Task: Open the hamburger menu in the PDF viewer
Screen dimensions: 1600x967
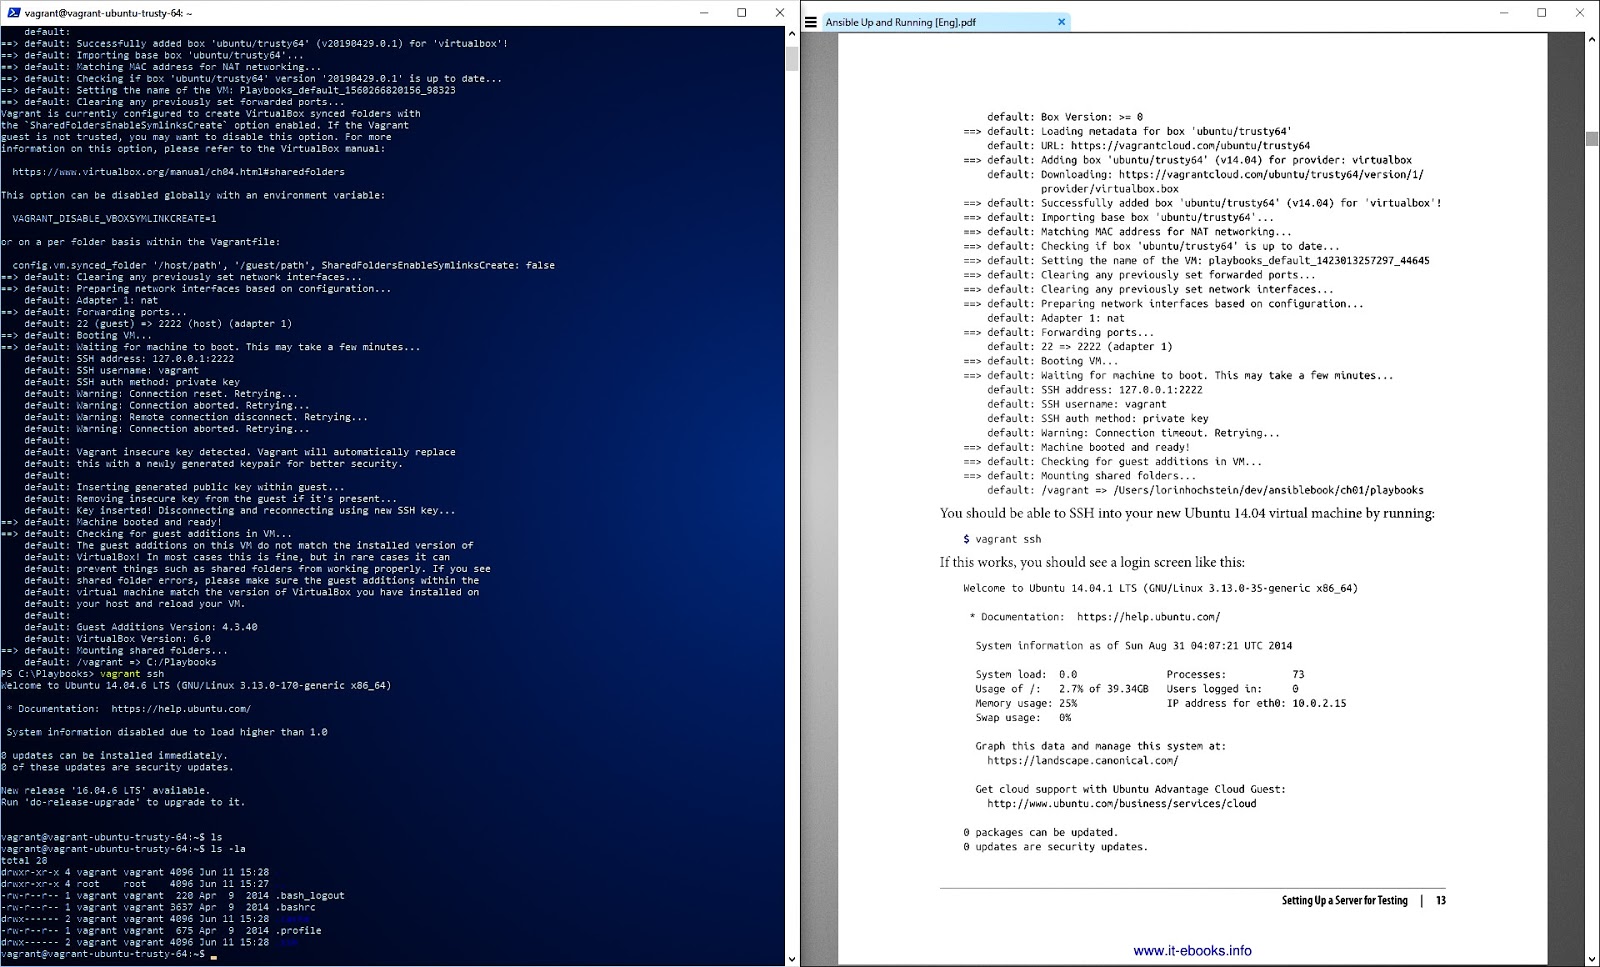Action: [x=811, y=21]
